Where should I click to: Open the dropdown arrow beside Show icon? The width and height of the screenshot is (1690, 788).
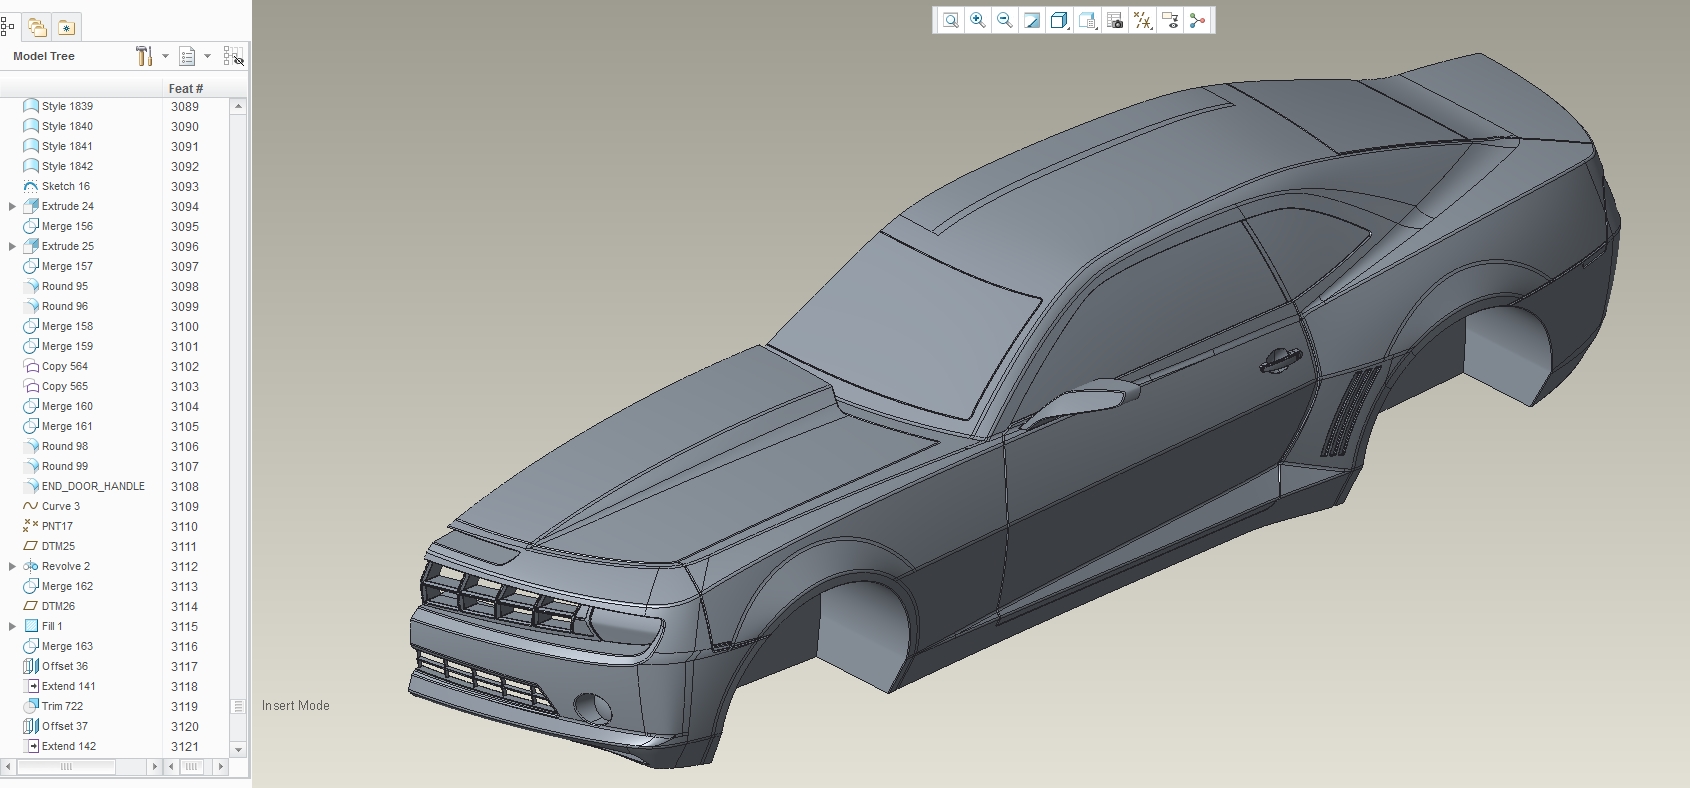point(207,56)
